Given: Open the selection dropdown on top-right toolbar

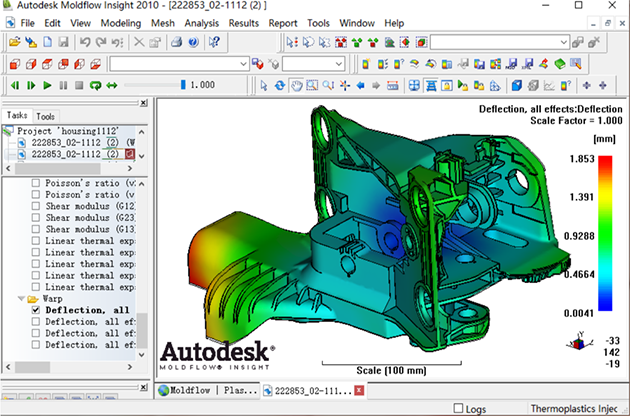Looking at the screenshot, I should pyautogui.click(x=499, y=42).
